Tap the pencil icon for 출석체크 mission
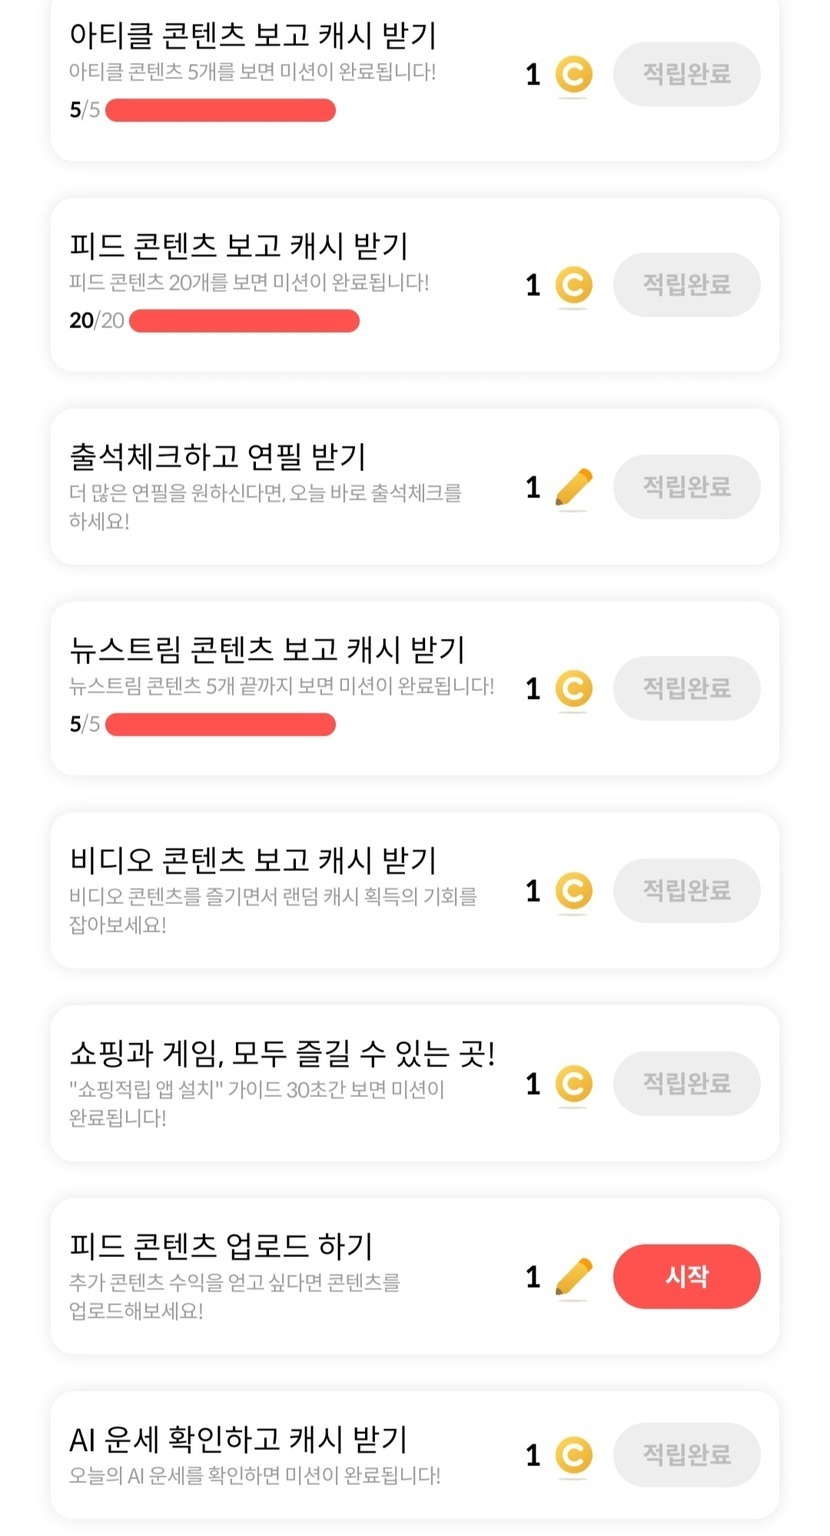 click(573, 488)
